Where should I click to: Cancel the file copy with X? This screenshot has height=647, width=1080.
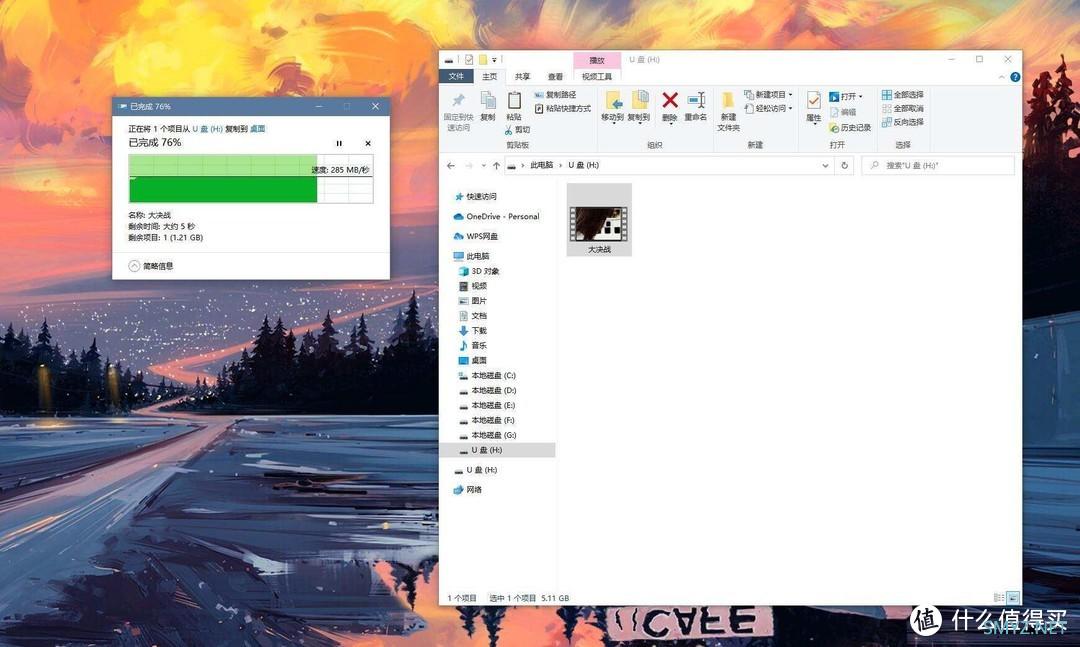point(368,143)
